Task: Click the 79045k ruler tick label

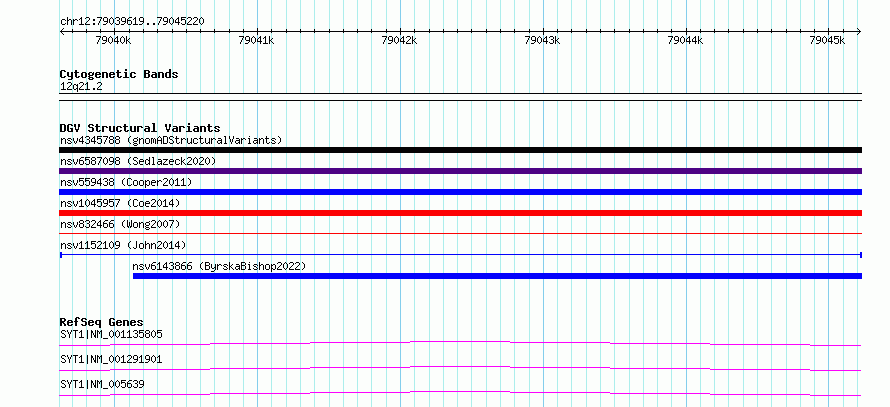Action: coord(828,40)
